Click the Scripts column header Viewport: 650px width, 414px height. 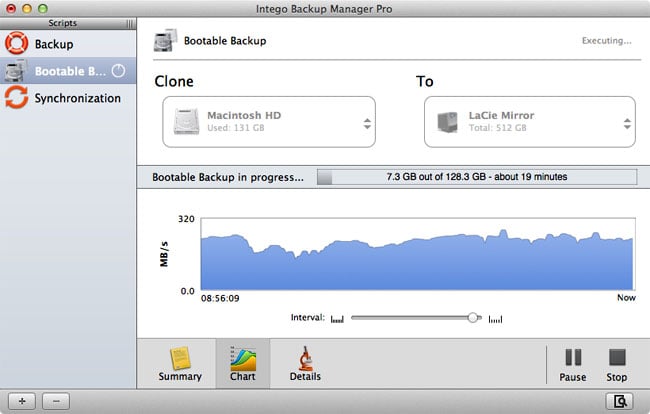63,23
